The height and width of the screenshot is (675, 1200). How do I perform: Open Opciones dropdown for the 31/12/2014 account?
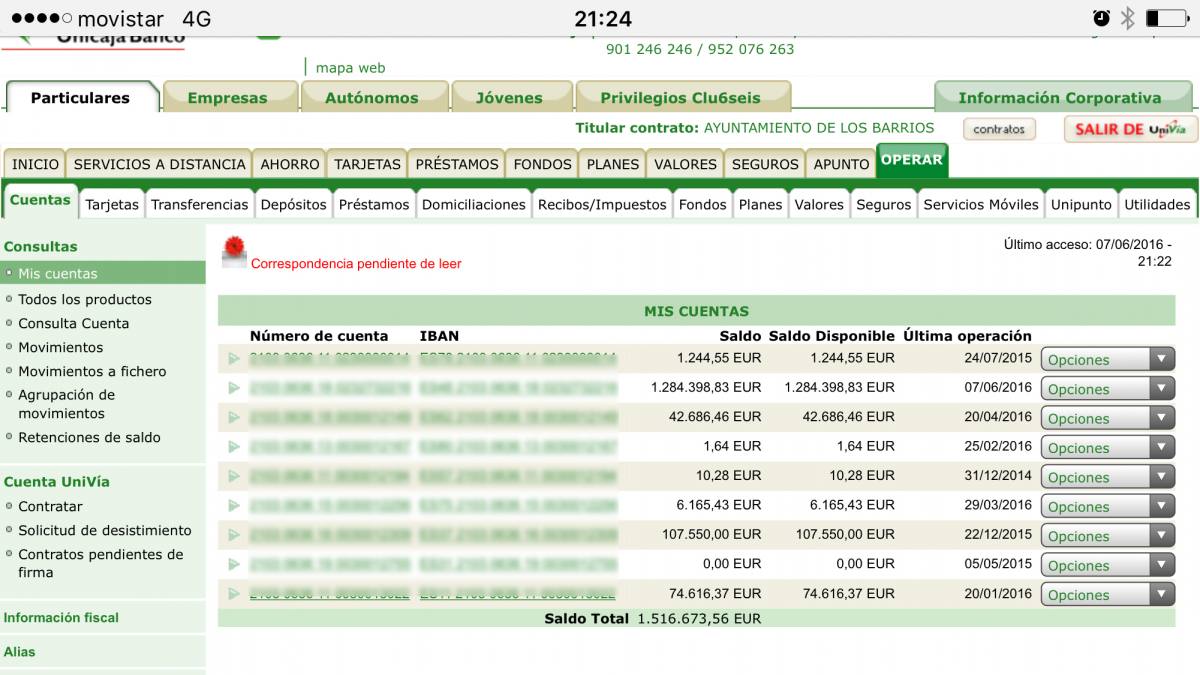click(x=1107, y=477)
